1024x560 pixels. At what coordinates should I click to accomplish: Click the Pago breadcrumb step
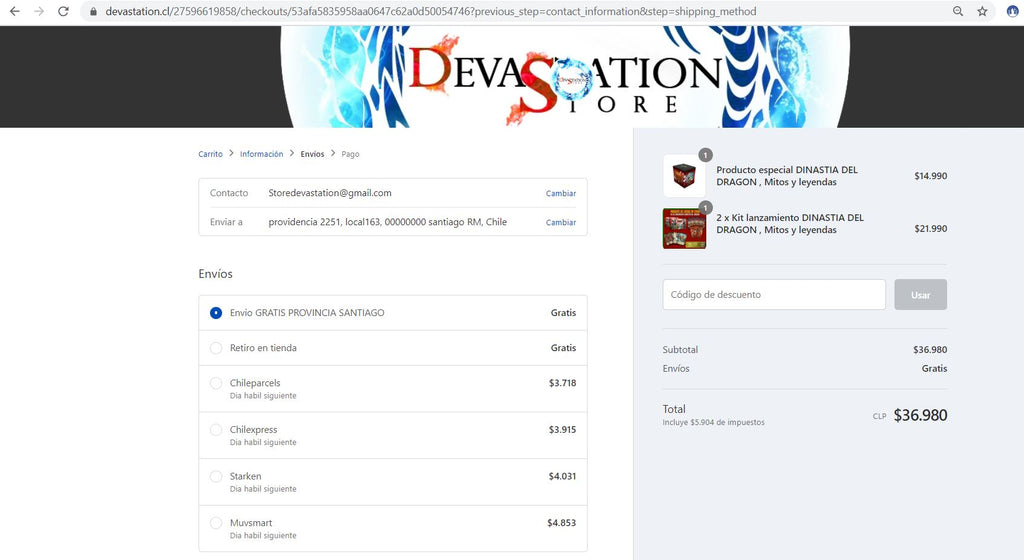click(350, 154)
